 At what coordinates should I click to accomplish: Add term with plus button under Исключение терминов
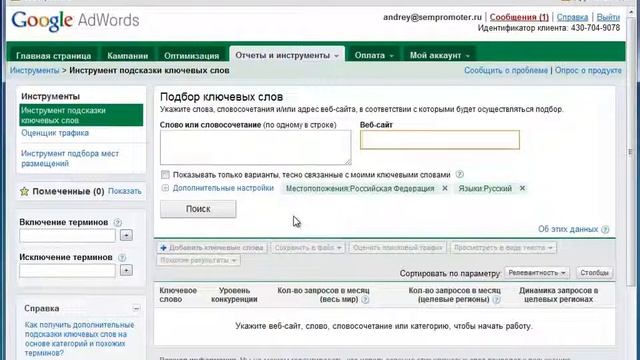(126, 270)
